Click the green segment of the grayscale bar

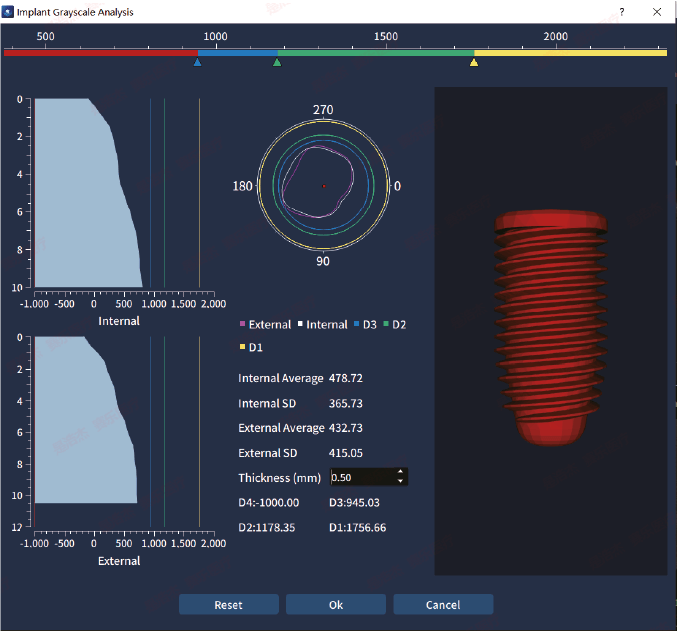(376, 53)
